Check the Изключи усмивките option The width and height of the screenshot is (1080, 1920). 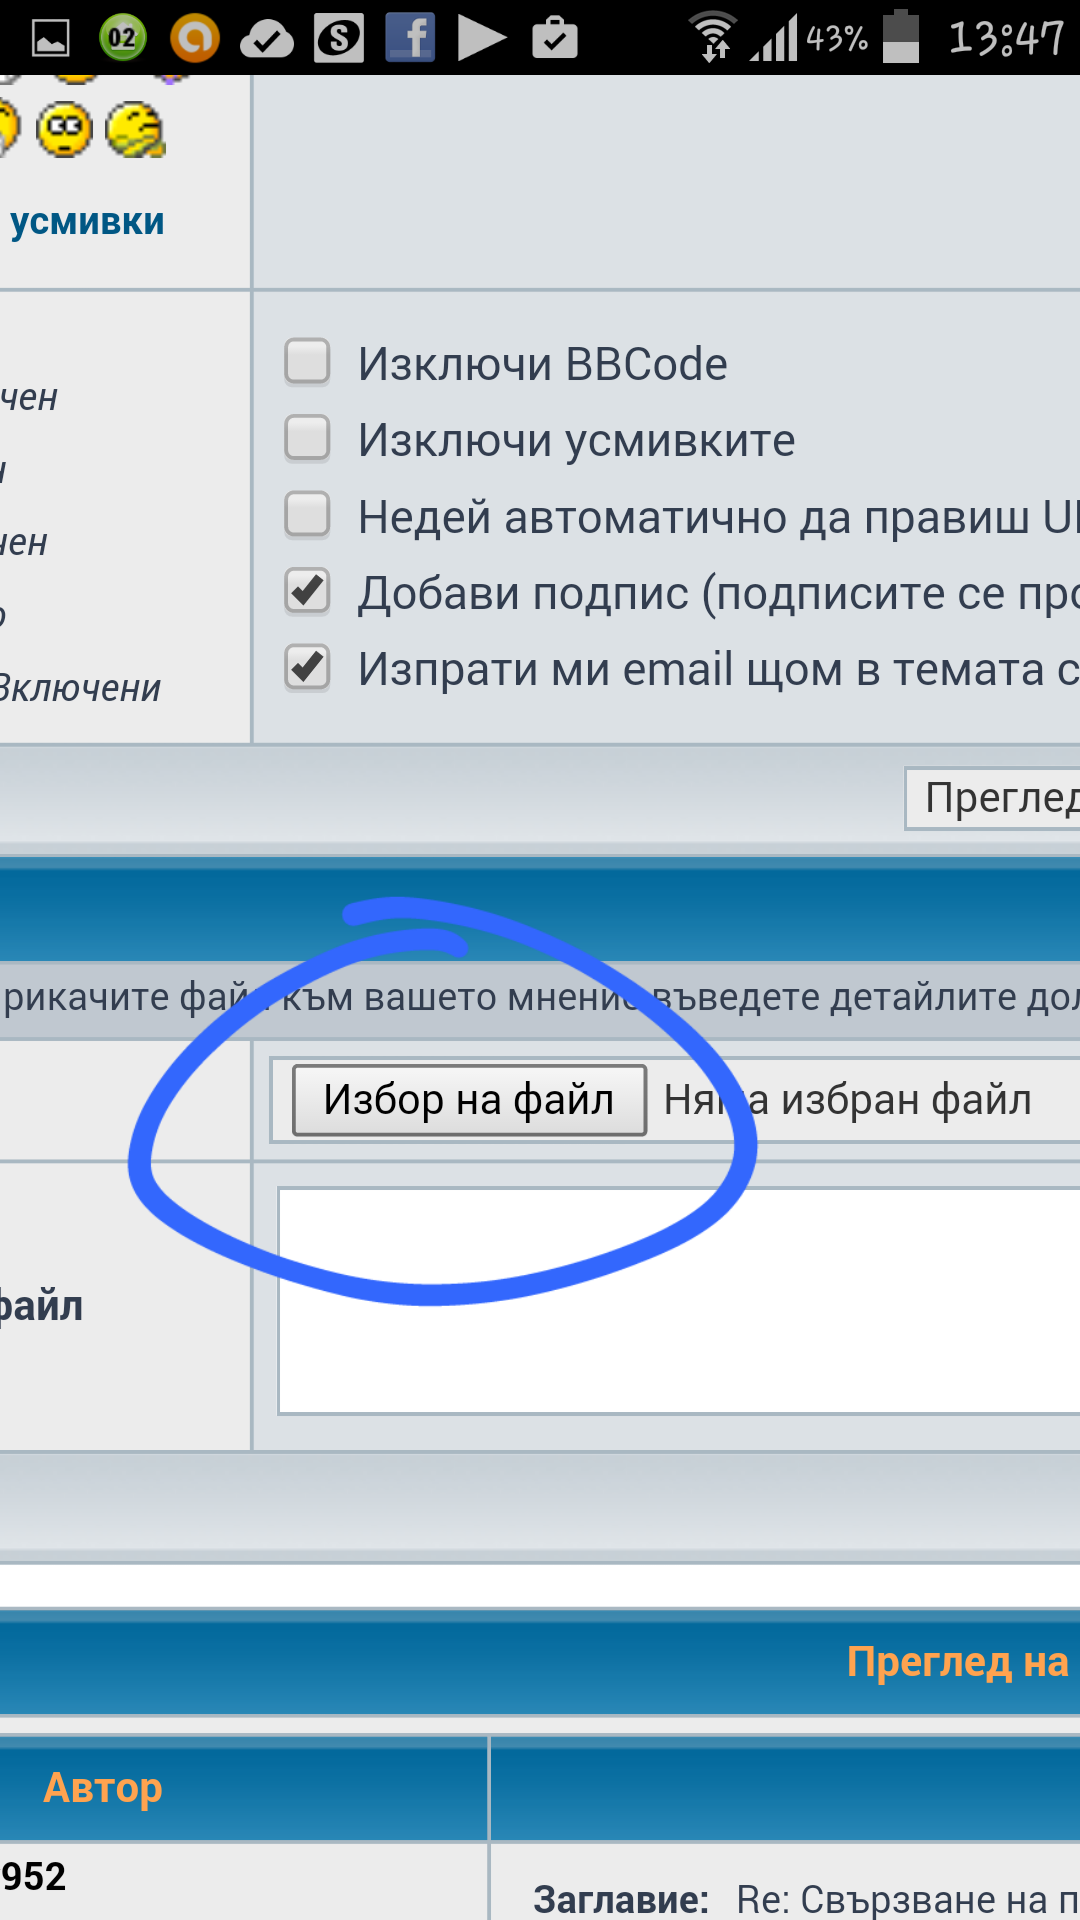pyautogui.click(x=308, y=439)
